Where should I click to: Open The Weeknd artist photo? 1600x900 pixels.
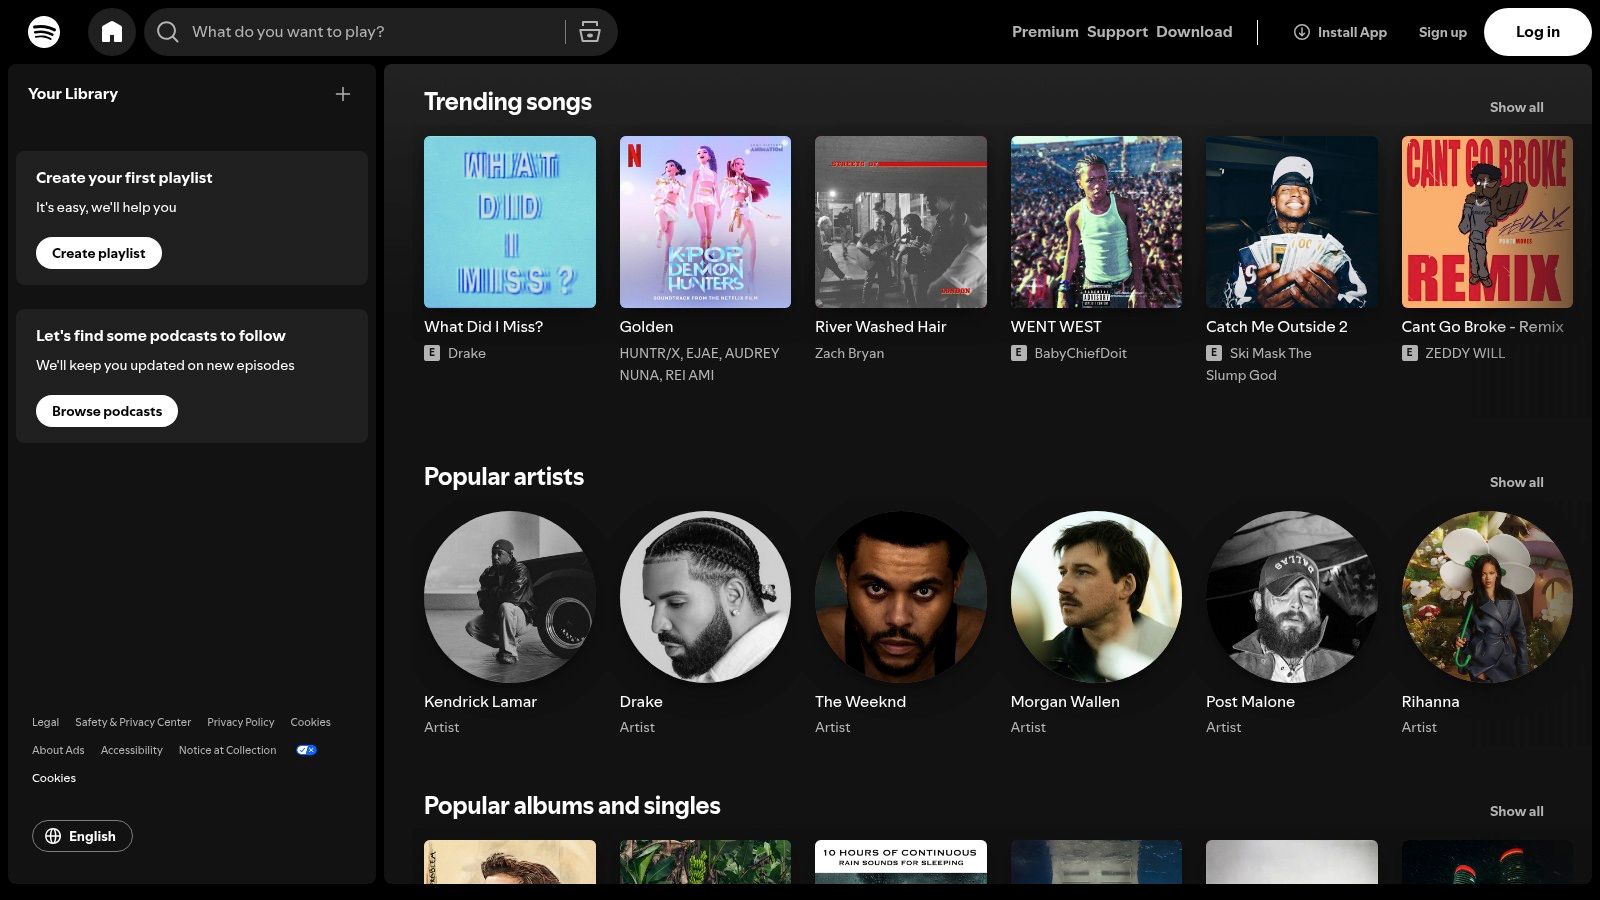[901, 597]
